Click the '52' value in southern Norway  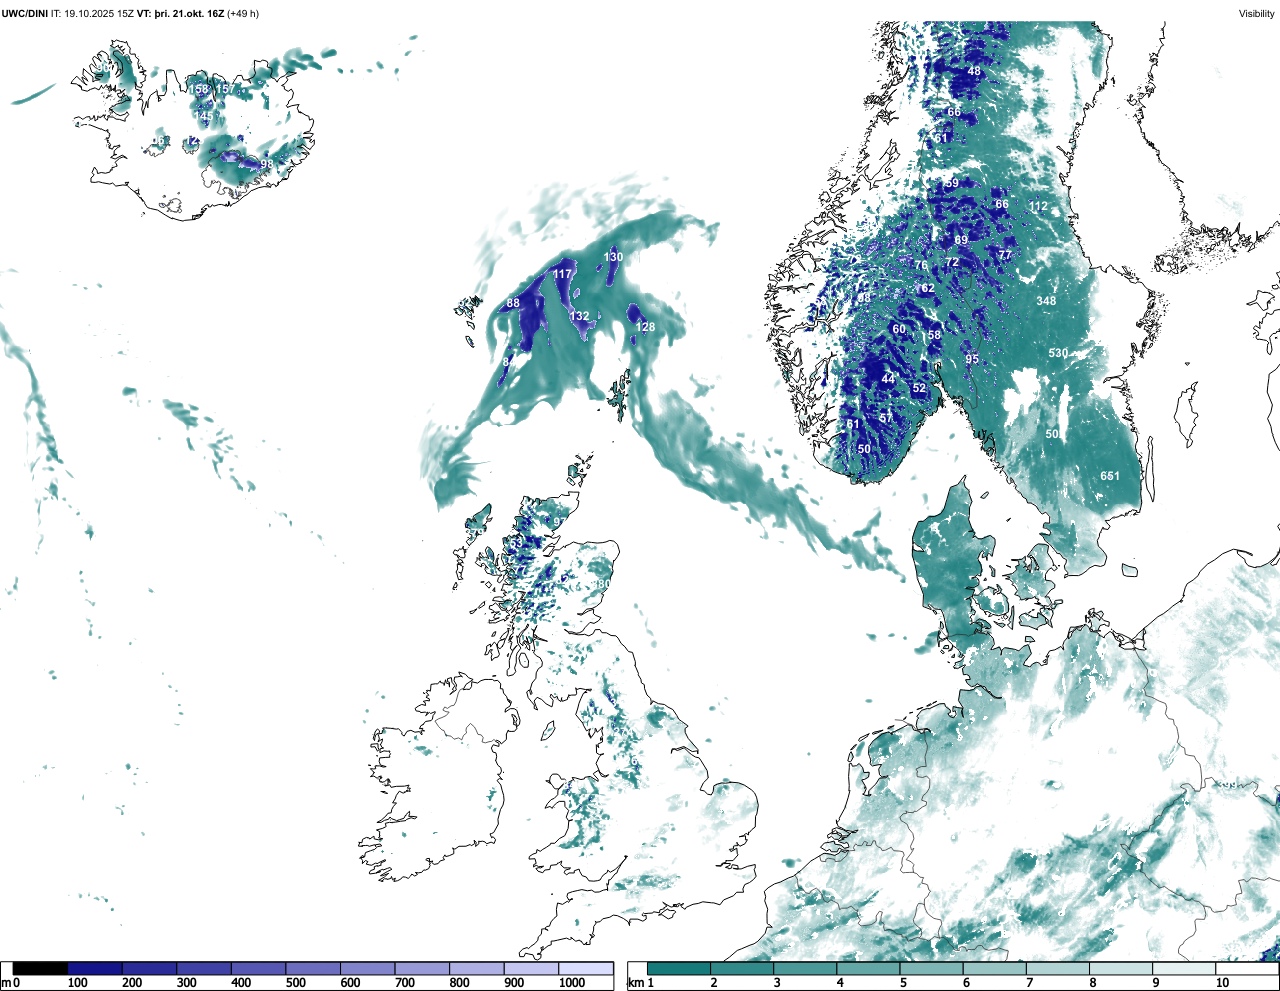[x=919, y=388]
